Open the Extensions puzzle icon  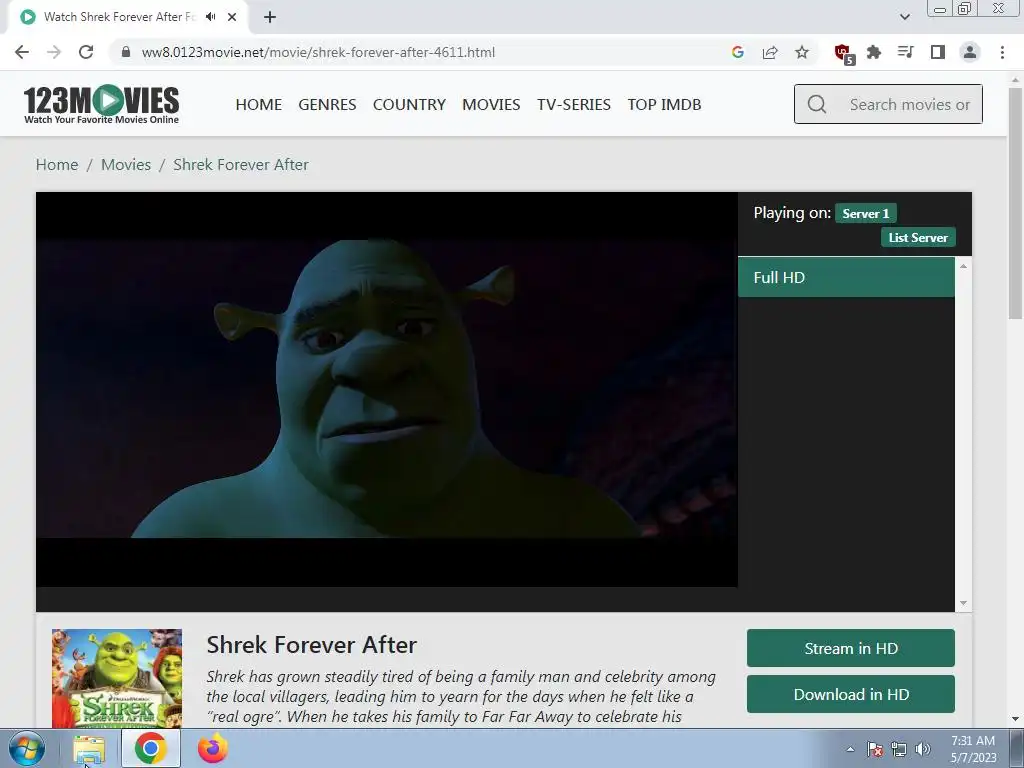pos(874,52)
